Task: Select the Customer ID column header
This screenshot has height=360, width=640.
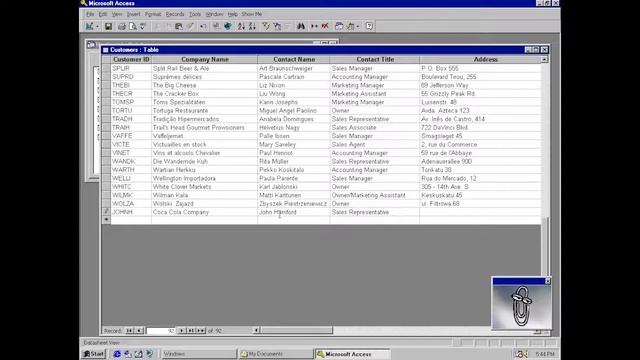Action: pos(131,60)
